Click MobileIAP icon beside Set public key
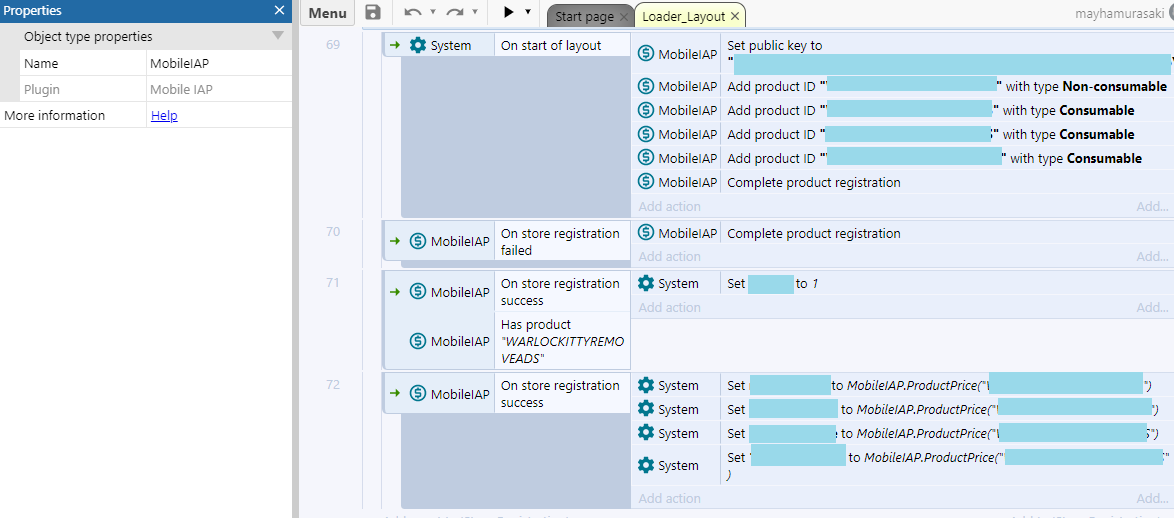The width and height of the screenshot is (1174, 518). (645, 54)
